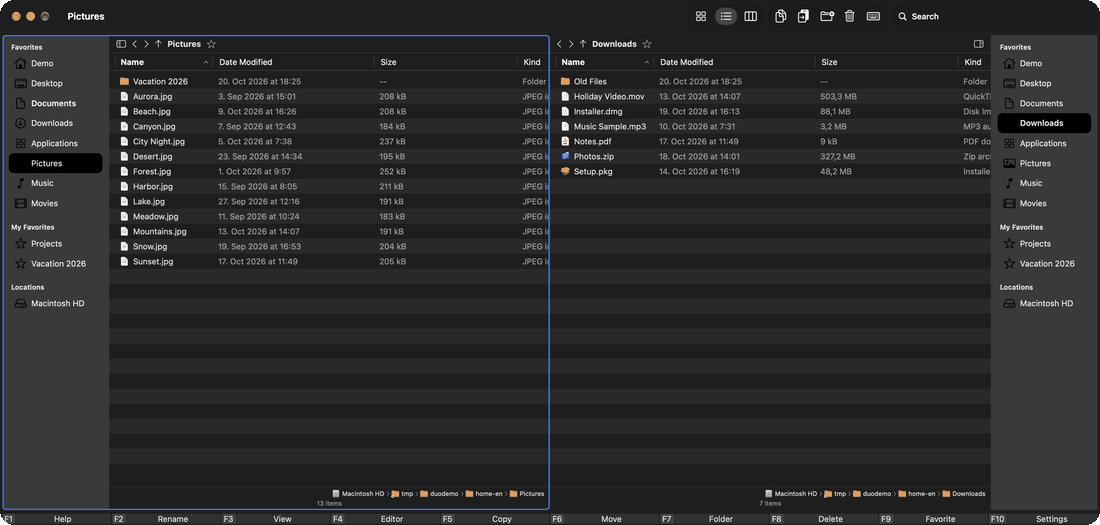Select Setup.pkg file

(772, 171)
